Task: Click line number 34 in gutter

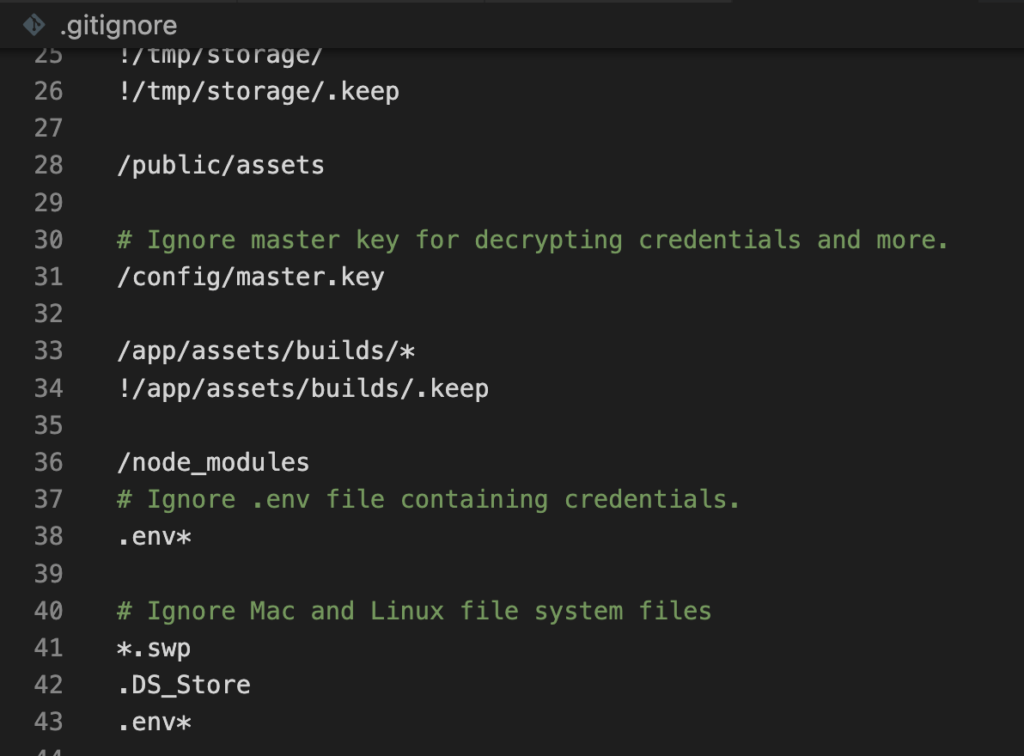Action: pos(48,388)
